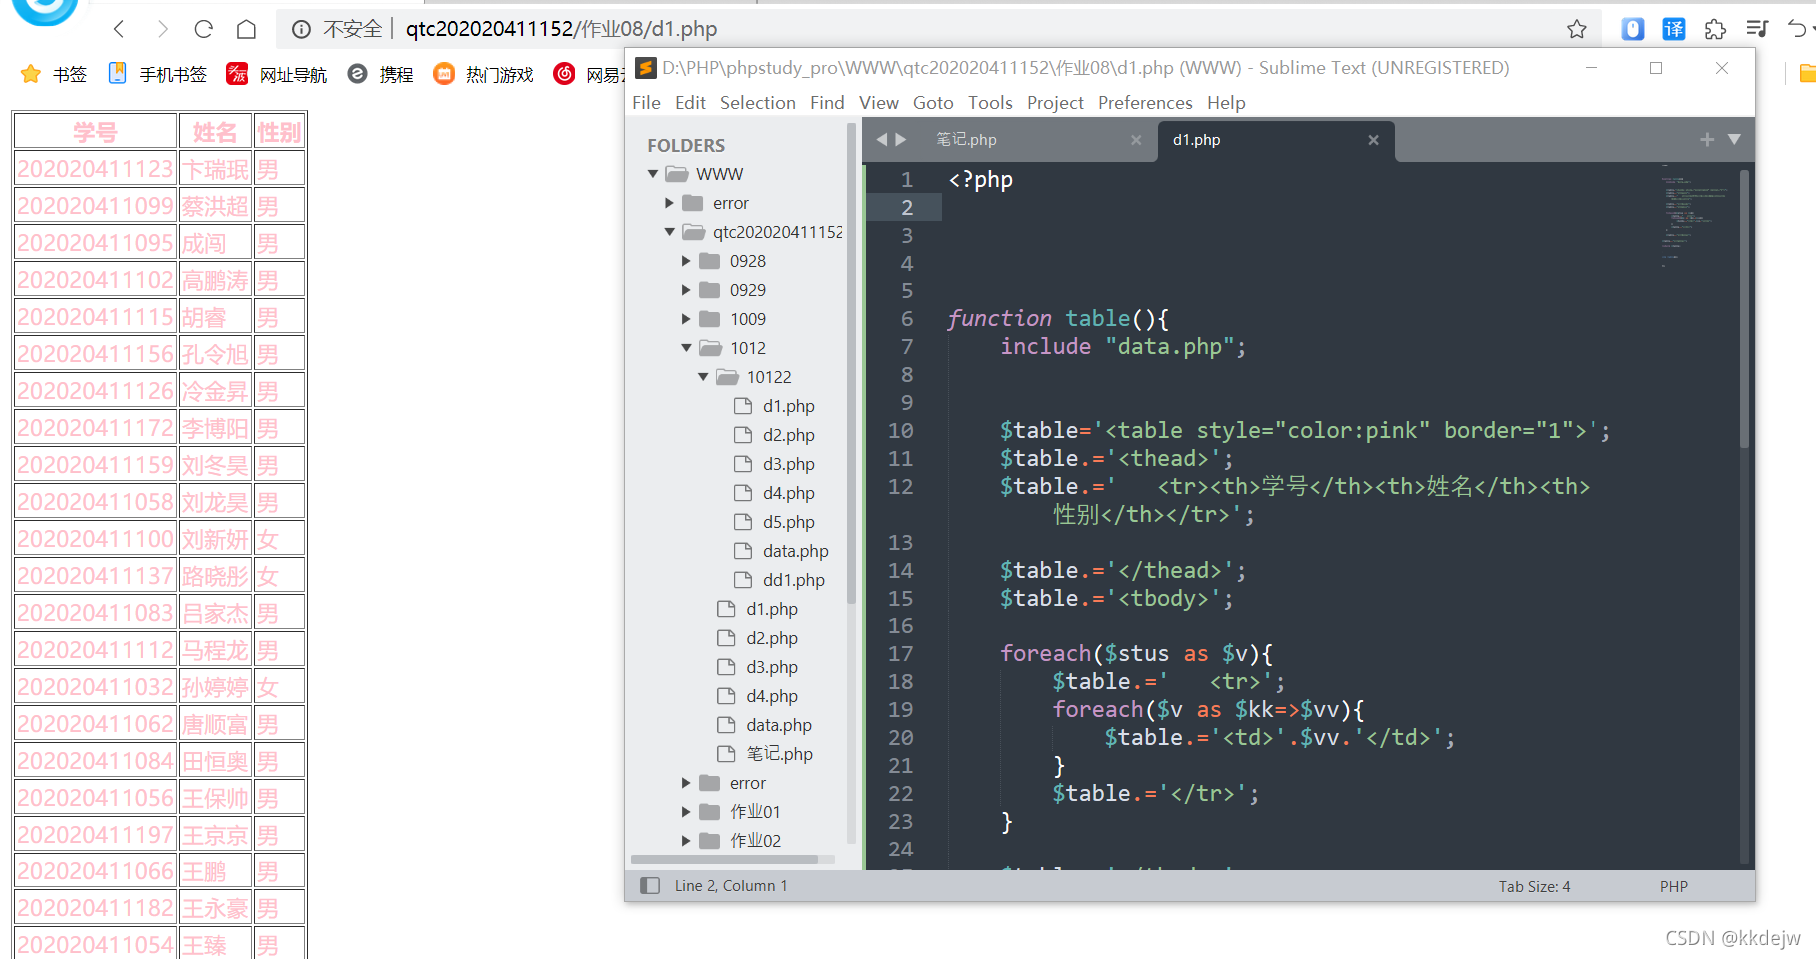Open the Help menu
The image size is (1816, 959).
[x=1226, y=102]
